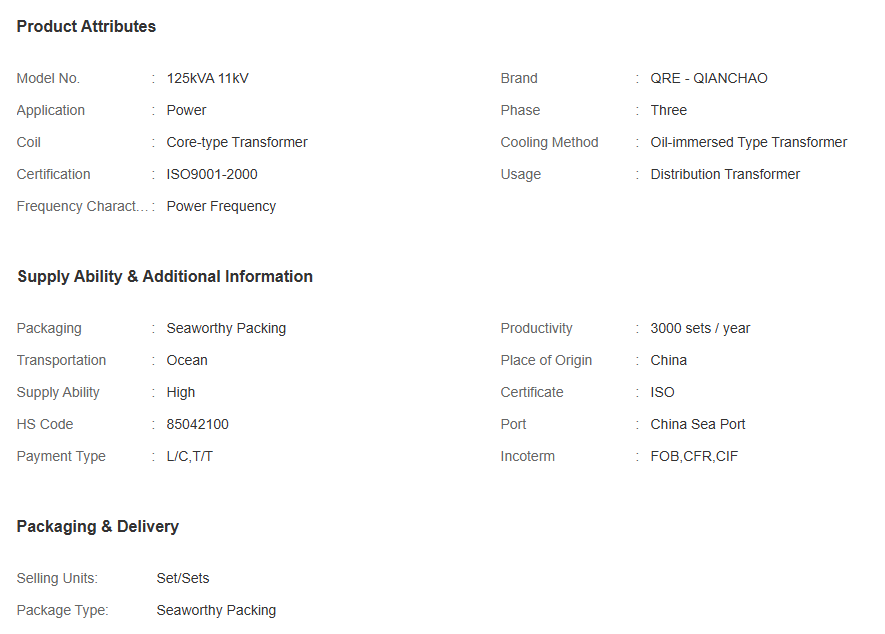
Task: Click the L/C,T/T payment type value
Action: pos(189,456)
